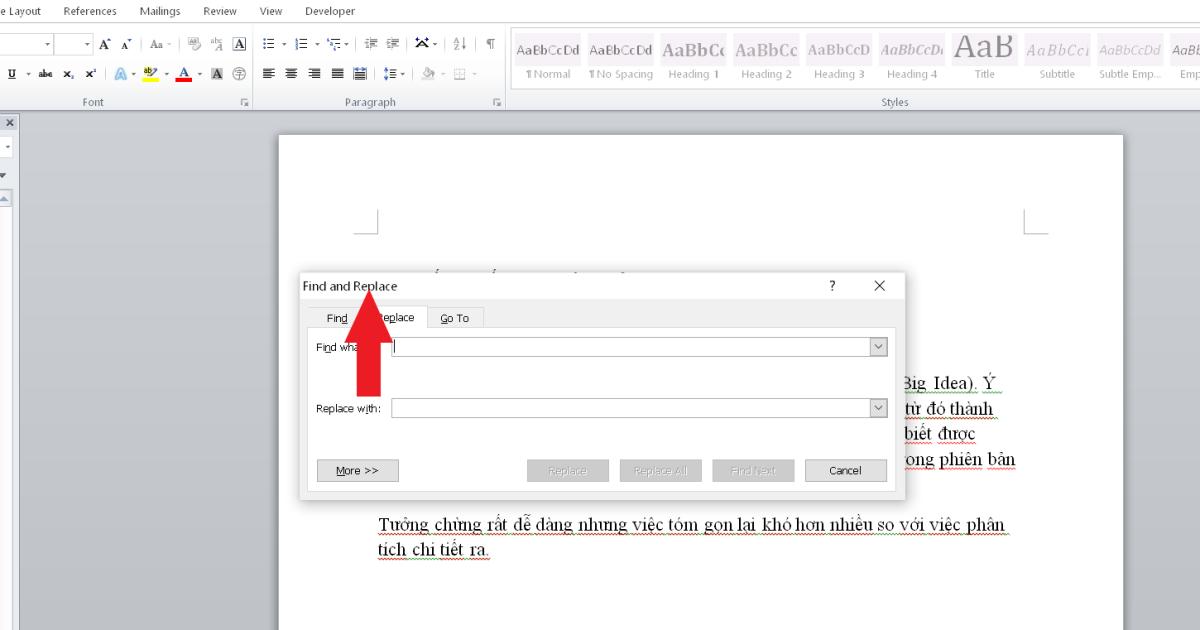
Task: Click the Replace All button
Action: [x=661, y=470]
